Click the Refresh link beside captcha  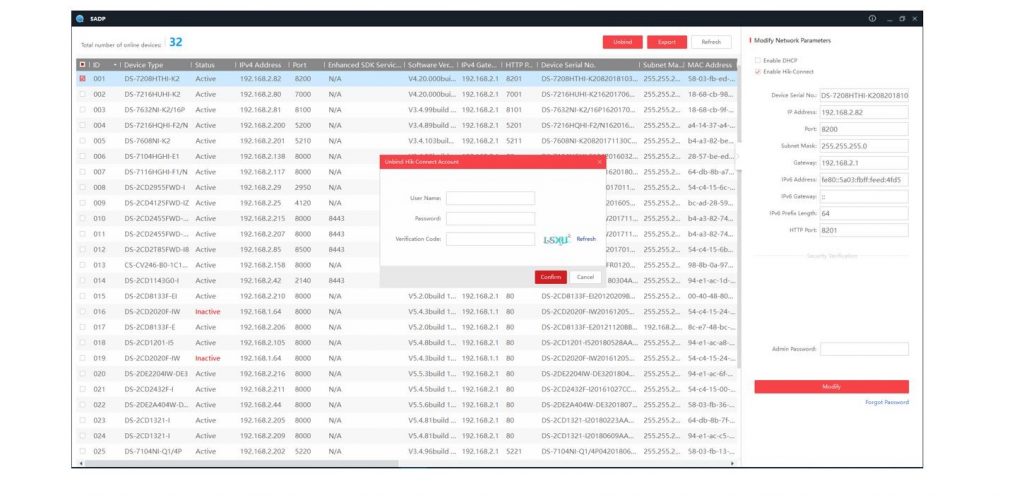click(586, 239)
